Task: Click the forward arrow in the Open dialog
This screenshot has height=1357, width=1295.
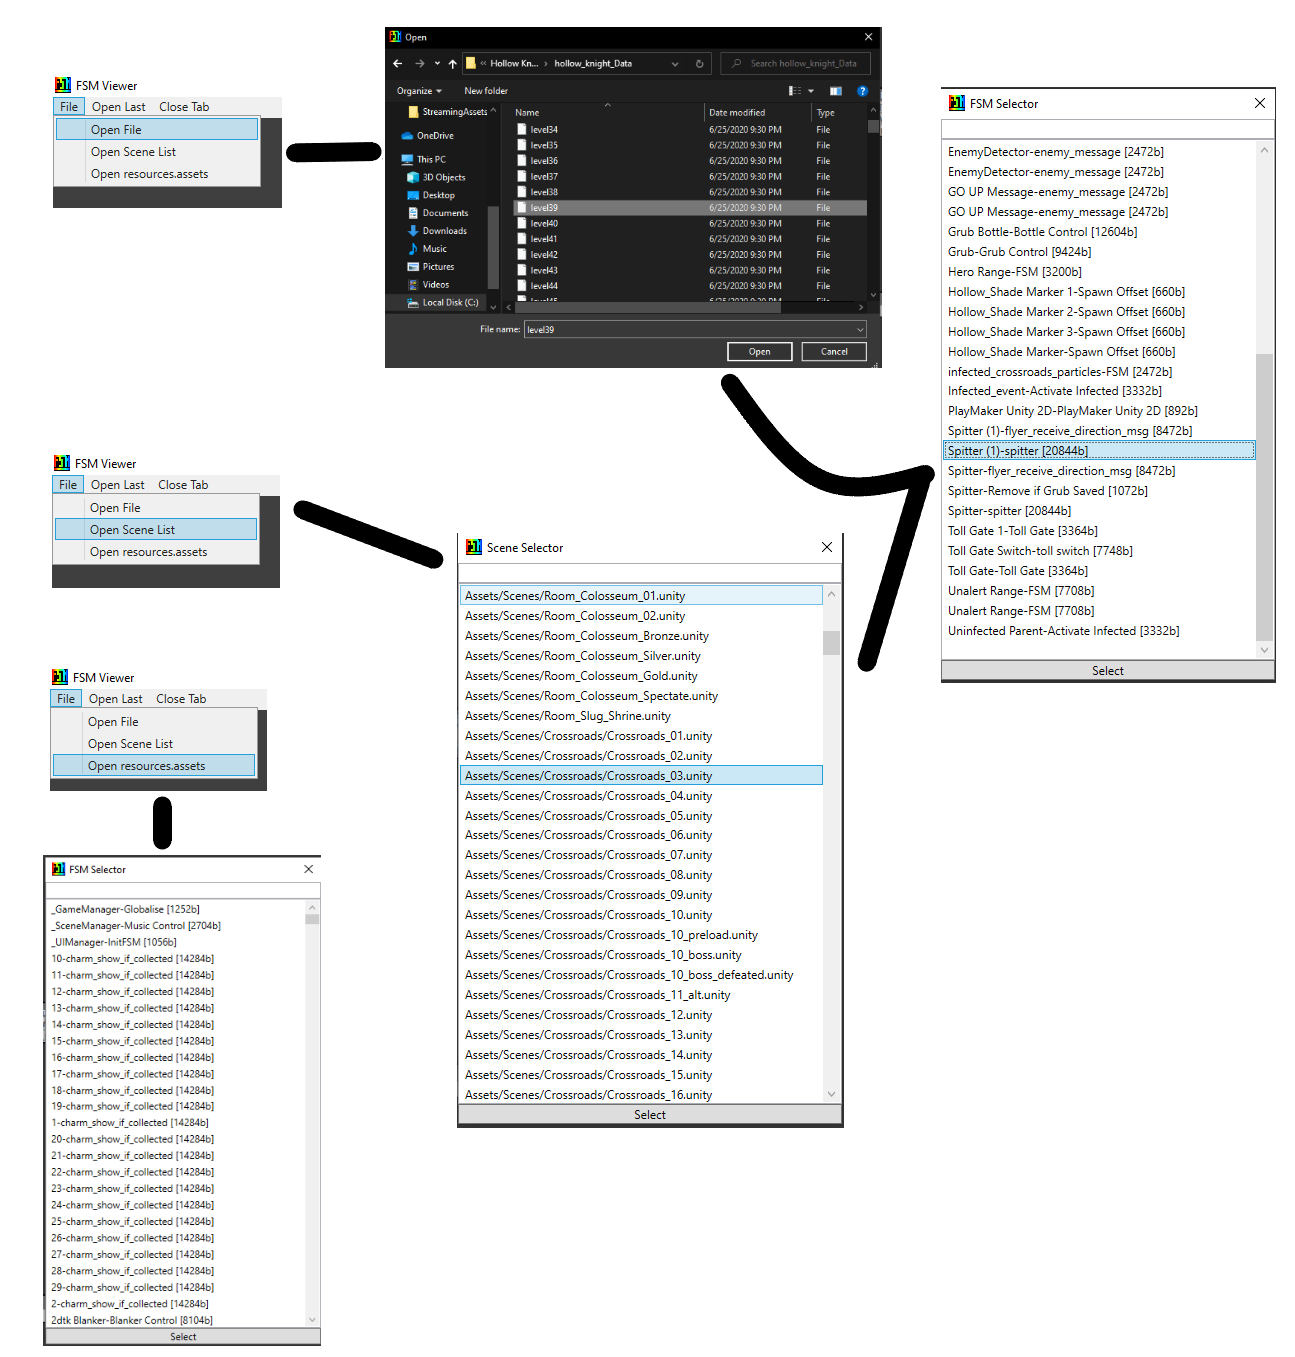Action: point(419,63)
